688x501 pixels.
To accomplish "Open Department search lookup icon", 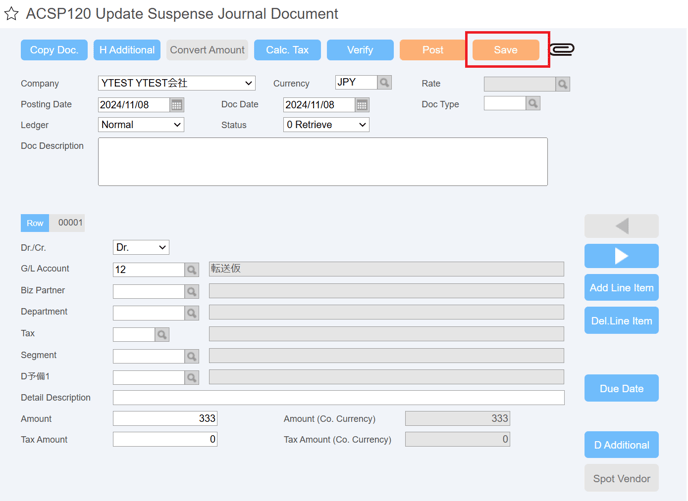I will coord(192,313).
